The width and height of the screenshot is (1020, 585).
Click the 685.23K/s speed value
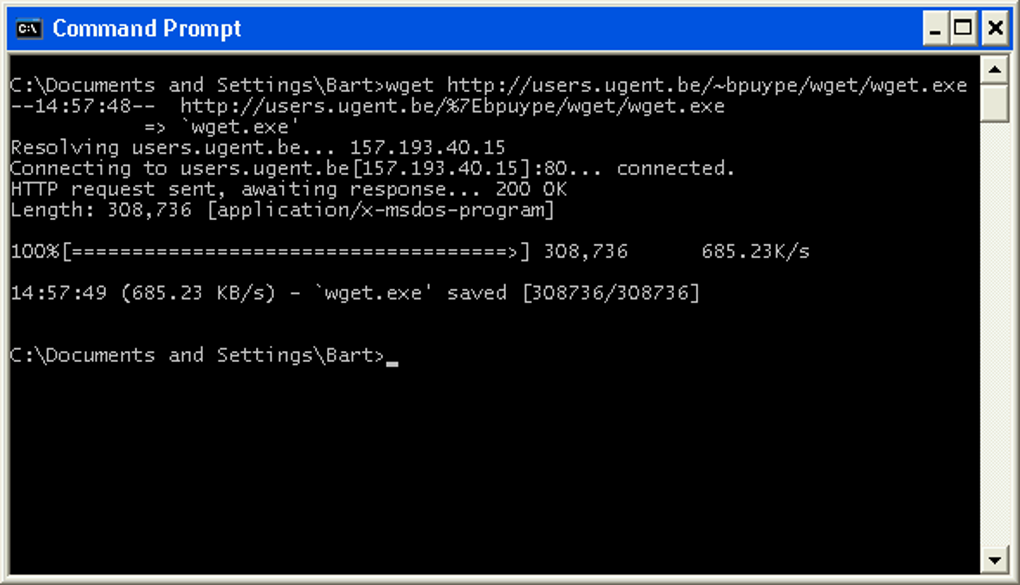(755, 252)
